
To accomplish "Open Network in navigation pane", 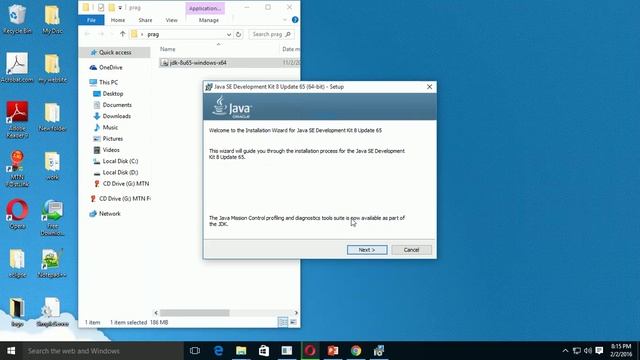I will coord(109,213).
